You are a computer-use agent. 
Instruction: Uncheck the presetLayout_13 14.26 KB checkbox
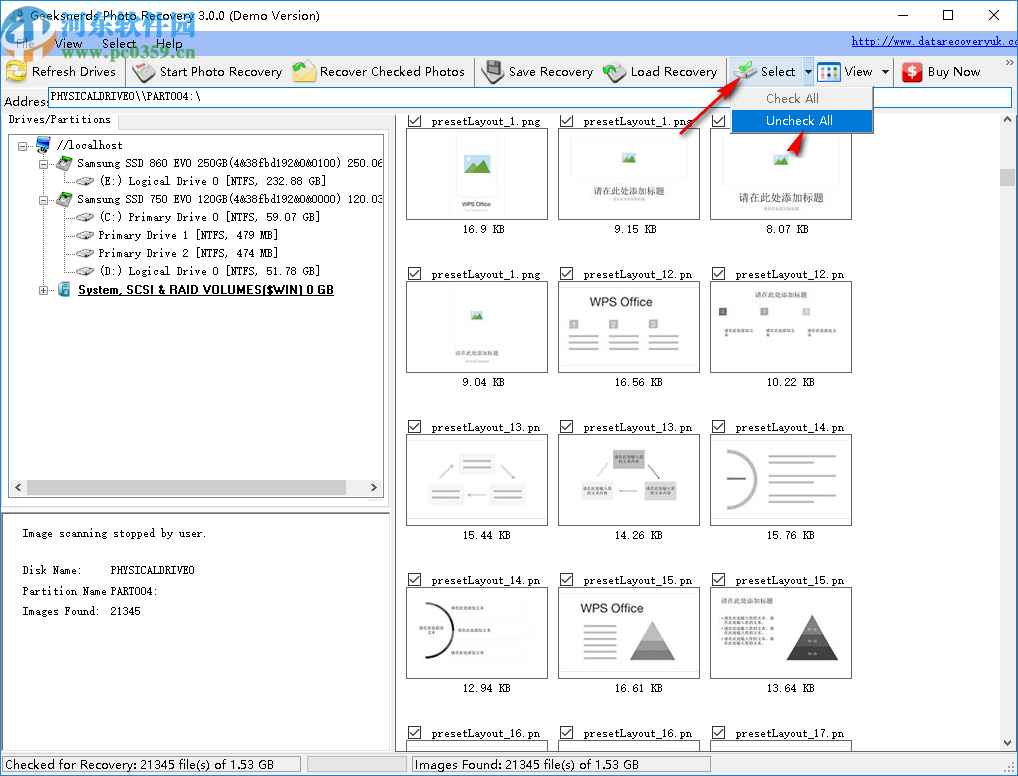pyautogui.click(x=566, y=427)
